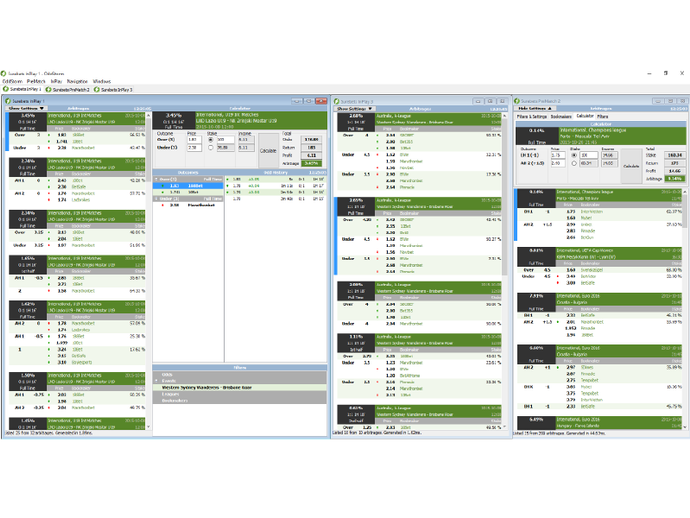Open the Navigation menu
Image resolution: width=690 pixels, height=518 pixels.
(x=77, y=81)
